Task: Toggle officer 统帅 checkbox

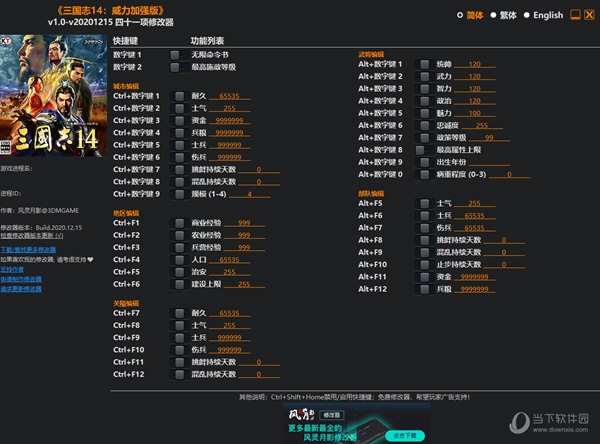Action: pyautogui.click(x=426, y=64)
